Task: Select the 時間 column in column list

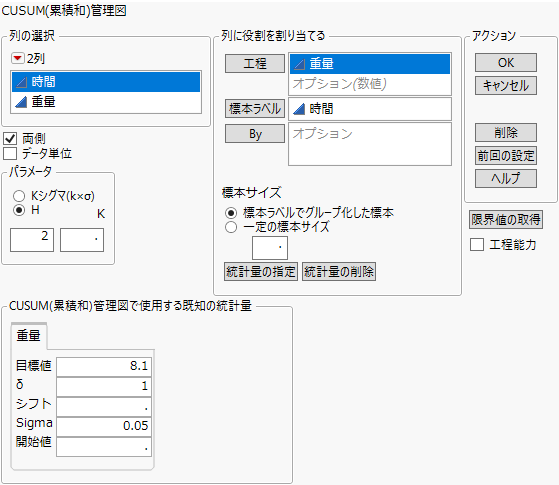Action: [x=106, y=82]
